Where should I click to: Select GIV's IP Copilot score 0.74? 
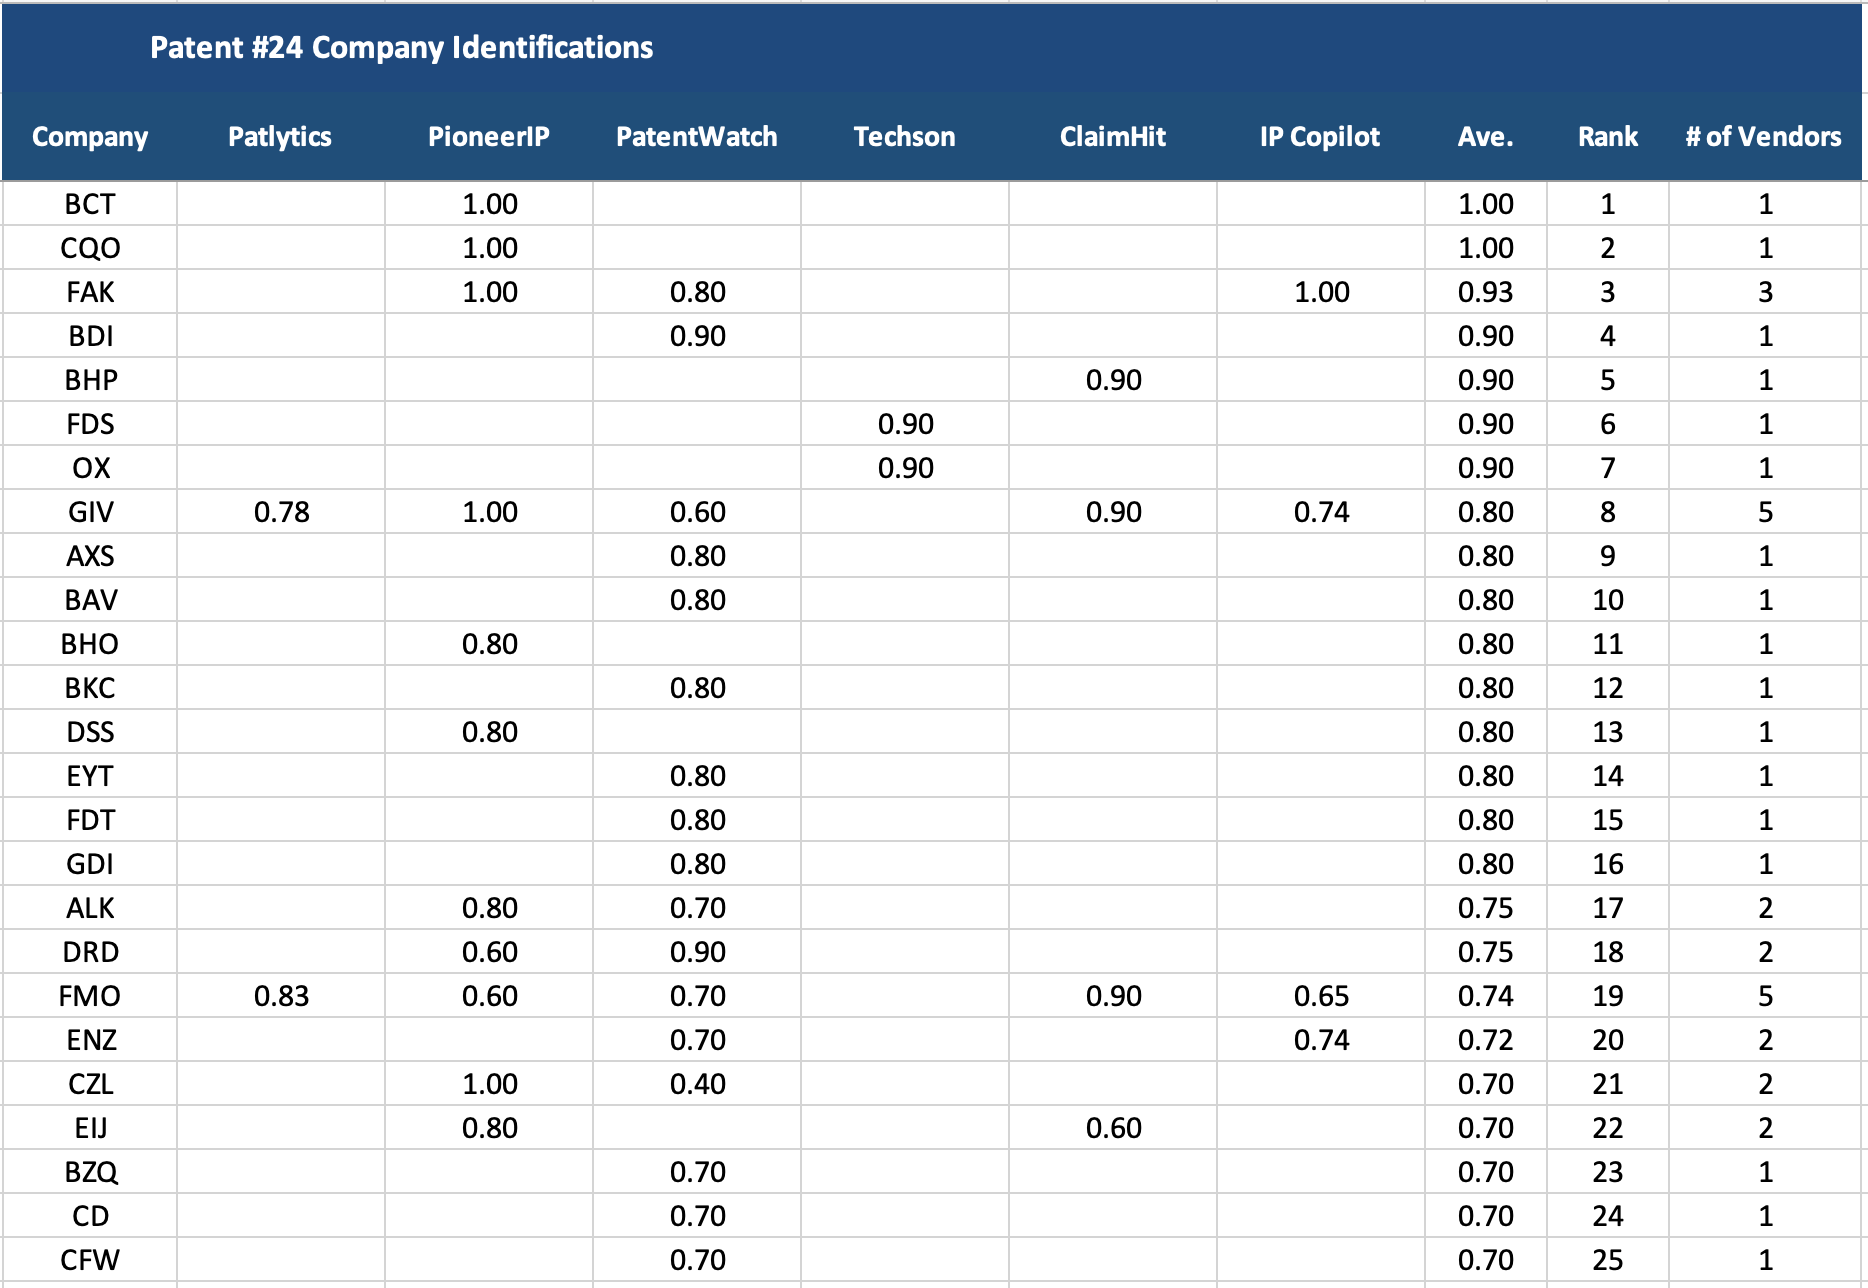[1321, 512]
